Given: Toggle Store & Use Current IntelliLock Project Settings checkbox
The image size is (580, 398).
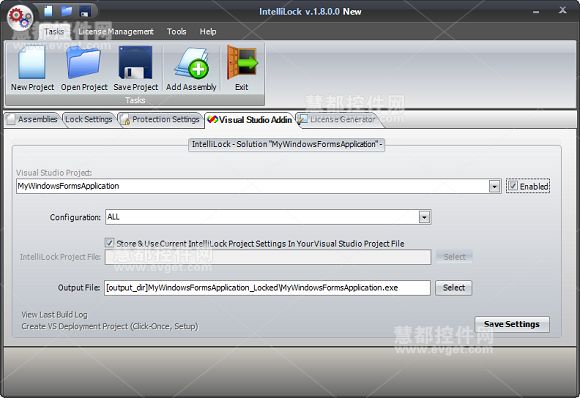Looking at the screenshot, I should point(109,243).
